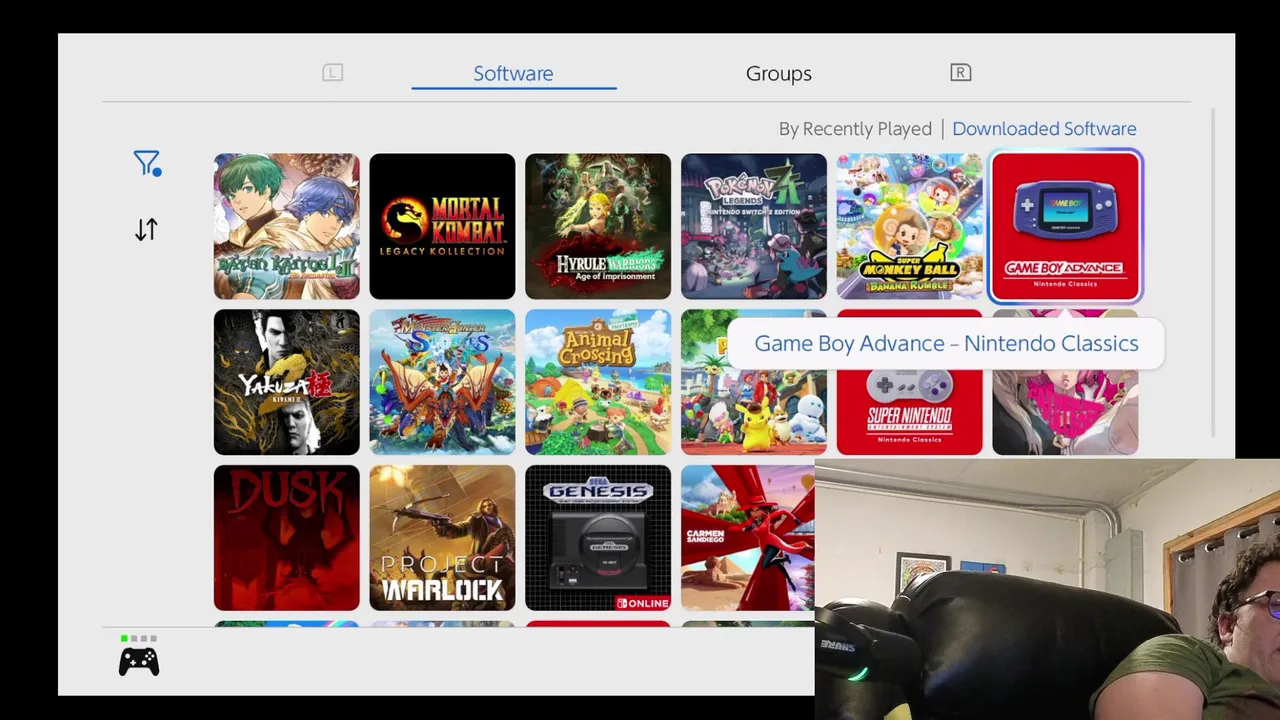This screenshot has width=1280, height=720.
Task: Launch the DUSK game tile
Action: pos(286,538)
